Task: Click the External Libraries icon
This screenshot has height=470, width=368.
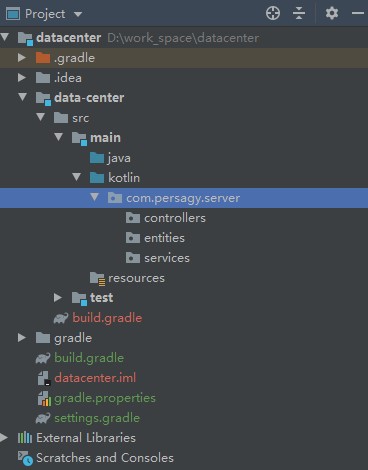Action: [25, 438]
